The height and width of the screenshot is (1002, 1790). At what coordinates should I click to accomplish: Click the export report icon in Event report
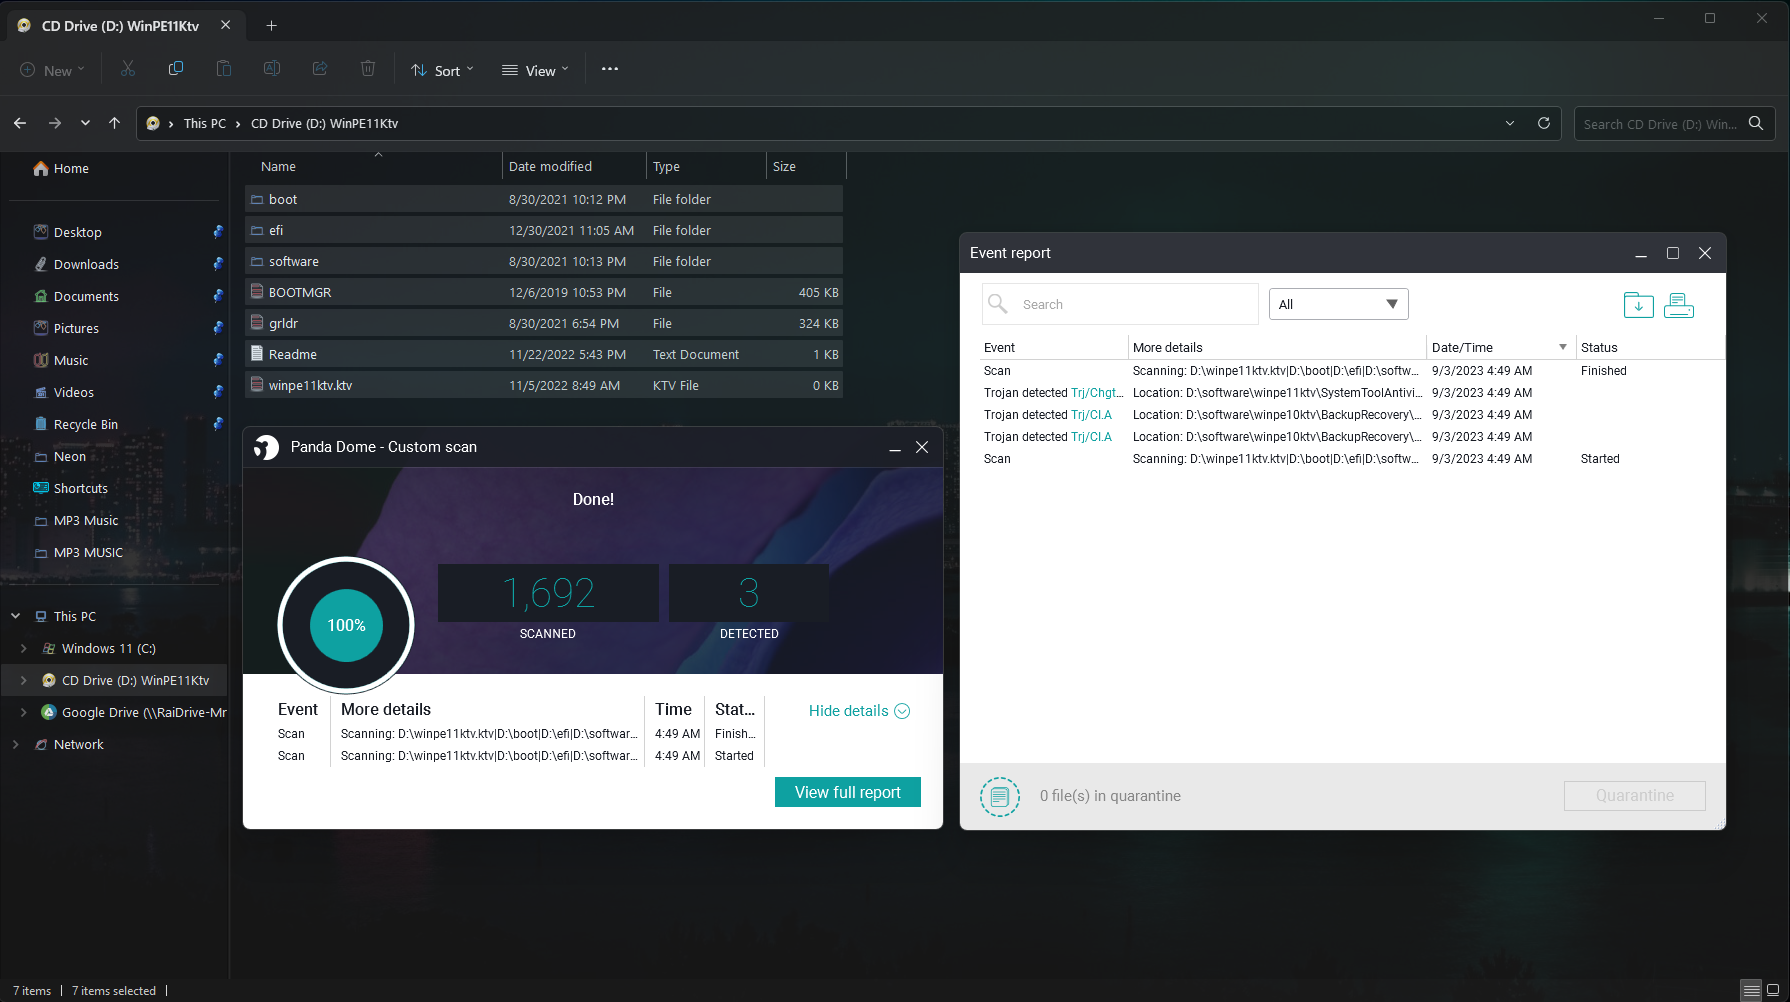(x=1638, y=305)
